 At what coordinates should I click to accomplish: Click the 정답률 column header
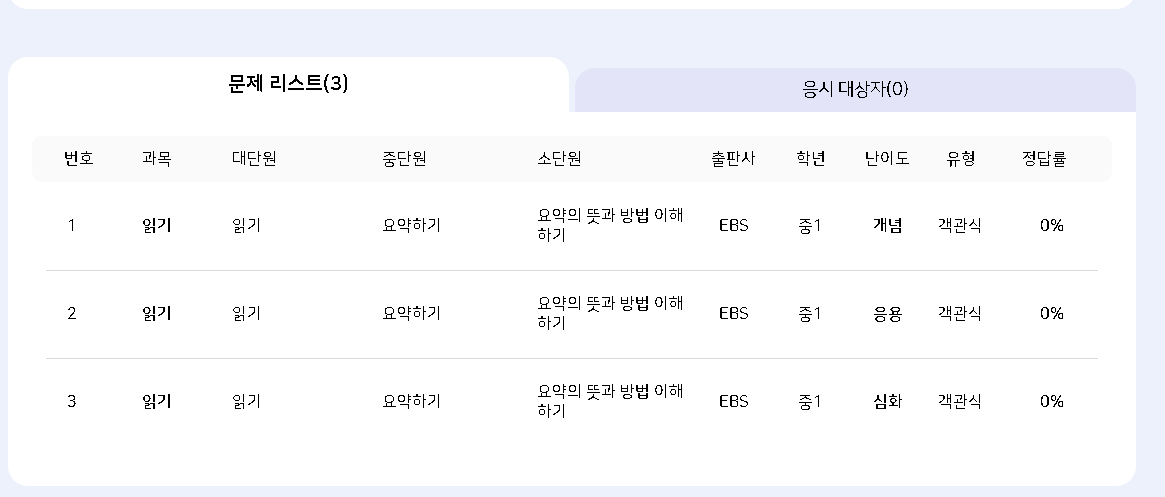tap(1044, 158)
